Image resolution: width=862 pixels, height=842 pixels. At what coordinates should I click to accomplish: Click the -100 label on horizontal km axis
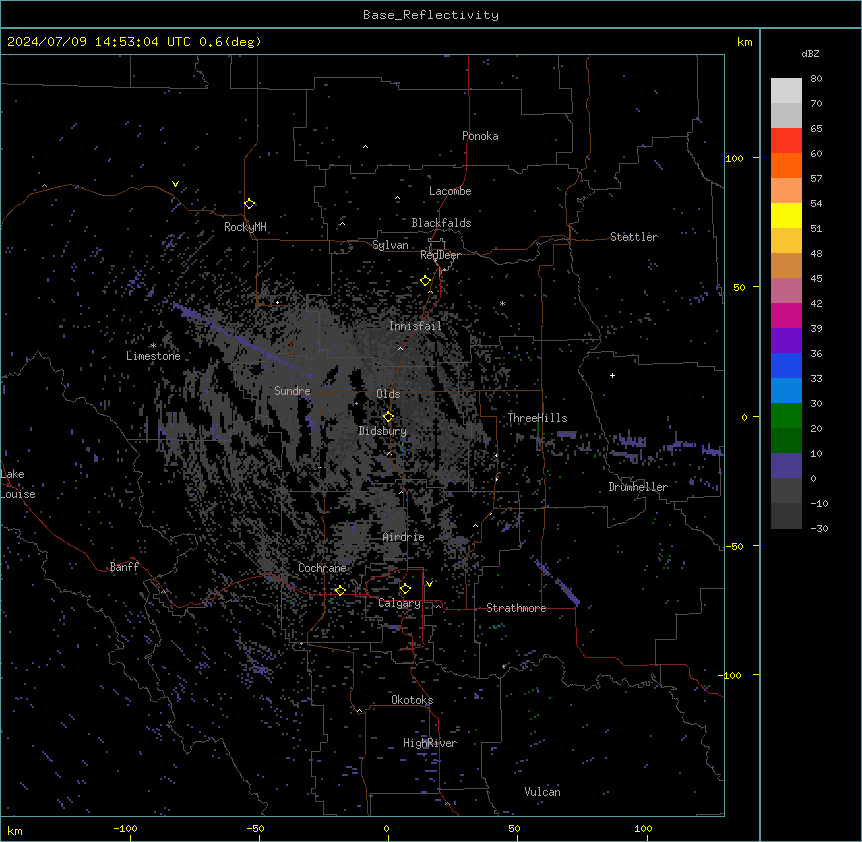coord(125,828)
